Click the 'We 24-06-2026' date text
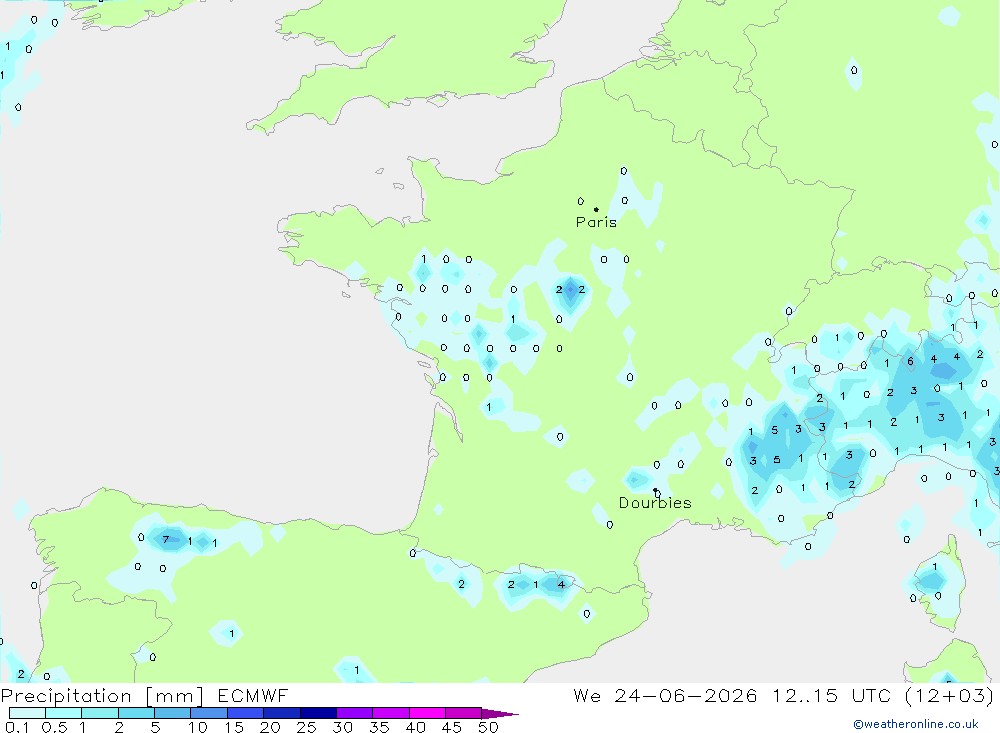Viewport: 1000px width, 733px height. pyautogui.click(x=665, y=695)
